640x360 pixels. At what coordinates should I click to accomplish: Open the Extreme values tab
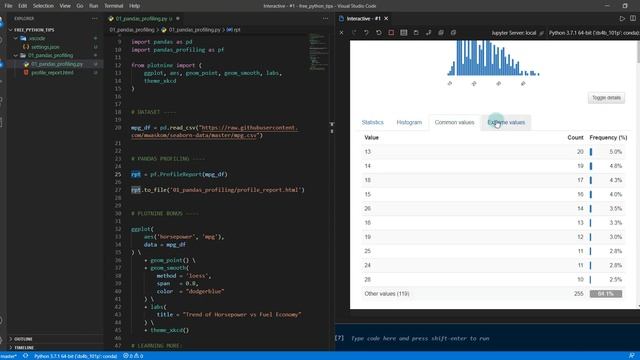click(x=506, y=122)
